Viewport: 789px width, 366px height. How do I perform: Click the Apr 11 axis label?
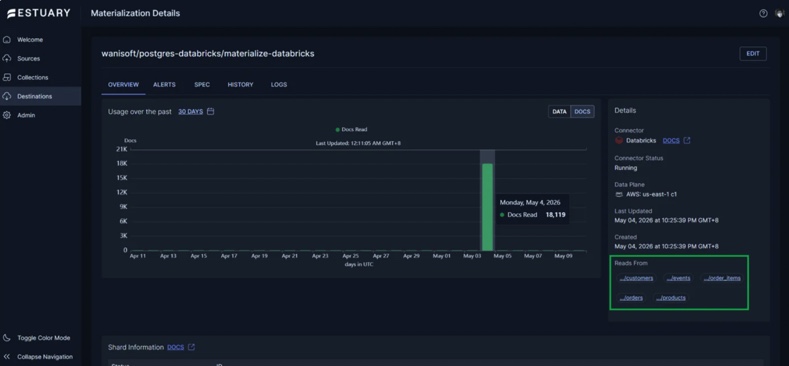(x=138, y=256)
